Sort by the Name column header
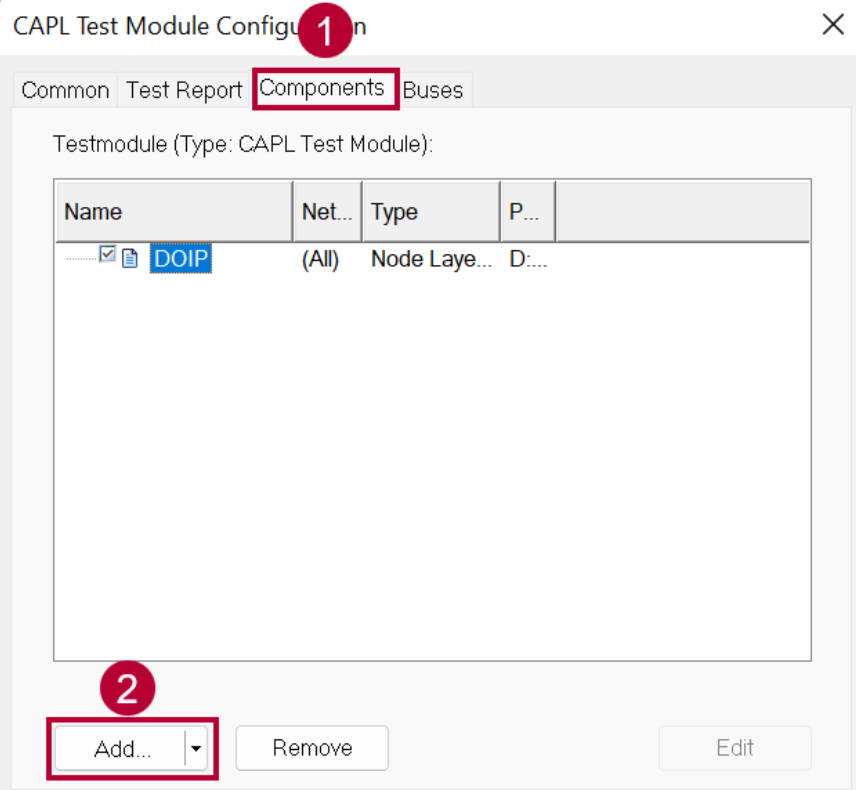856x790 pixels. (x=174, y=212)
